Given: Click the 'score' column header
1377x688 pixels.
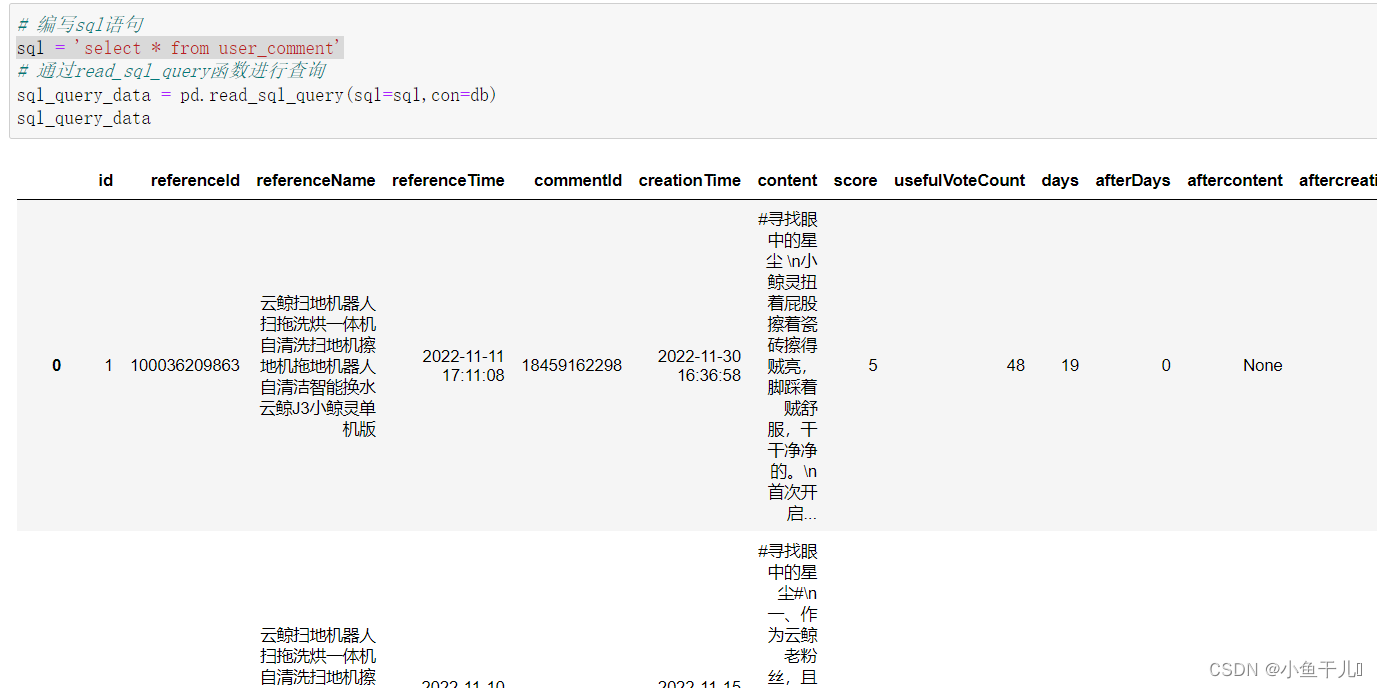Looking at the screenshot, I should (855, 180).
